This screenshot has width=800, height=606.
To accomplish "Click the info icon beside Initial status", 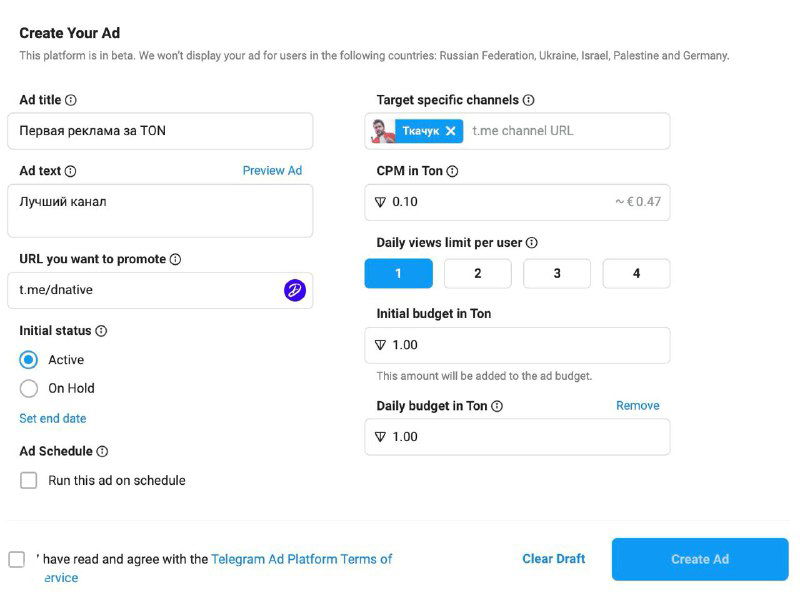I will [x=101, y=330].
